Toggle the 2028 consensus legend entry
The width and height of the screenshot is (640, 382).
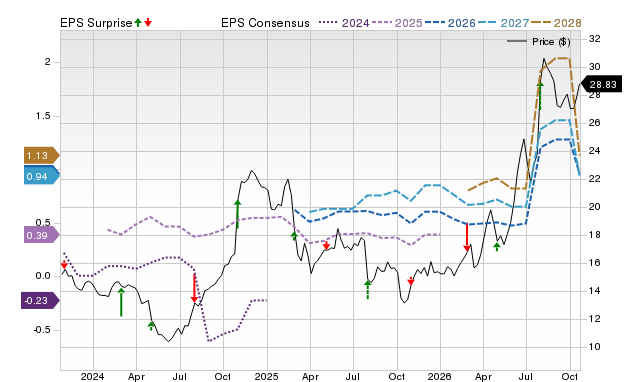click(x=556, y=23)
